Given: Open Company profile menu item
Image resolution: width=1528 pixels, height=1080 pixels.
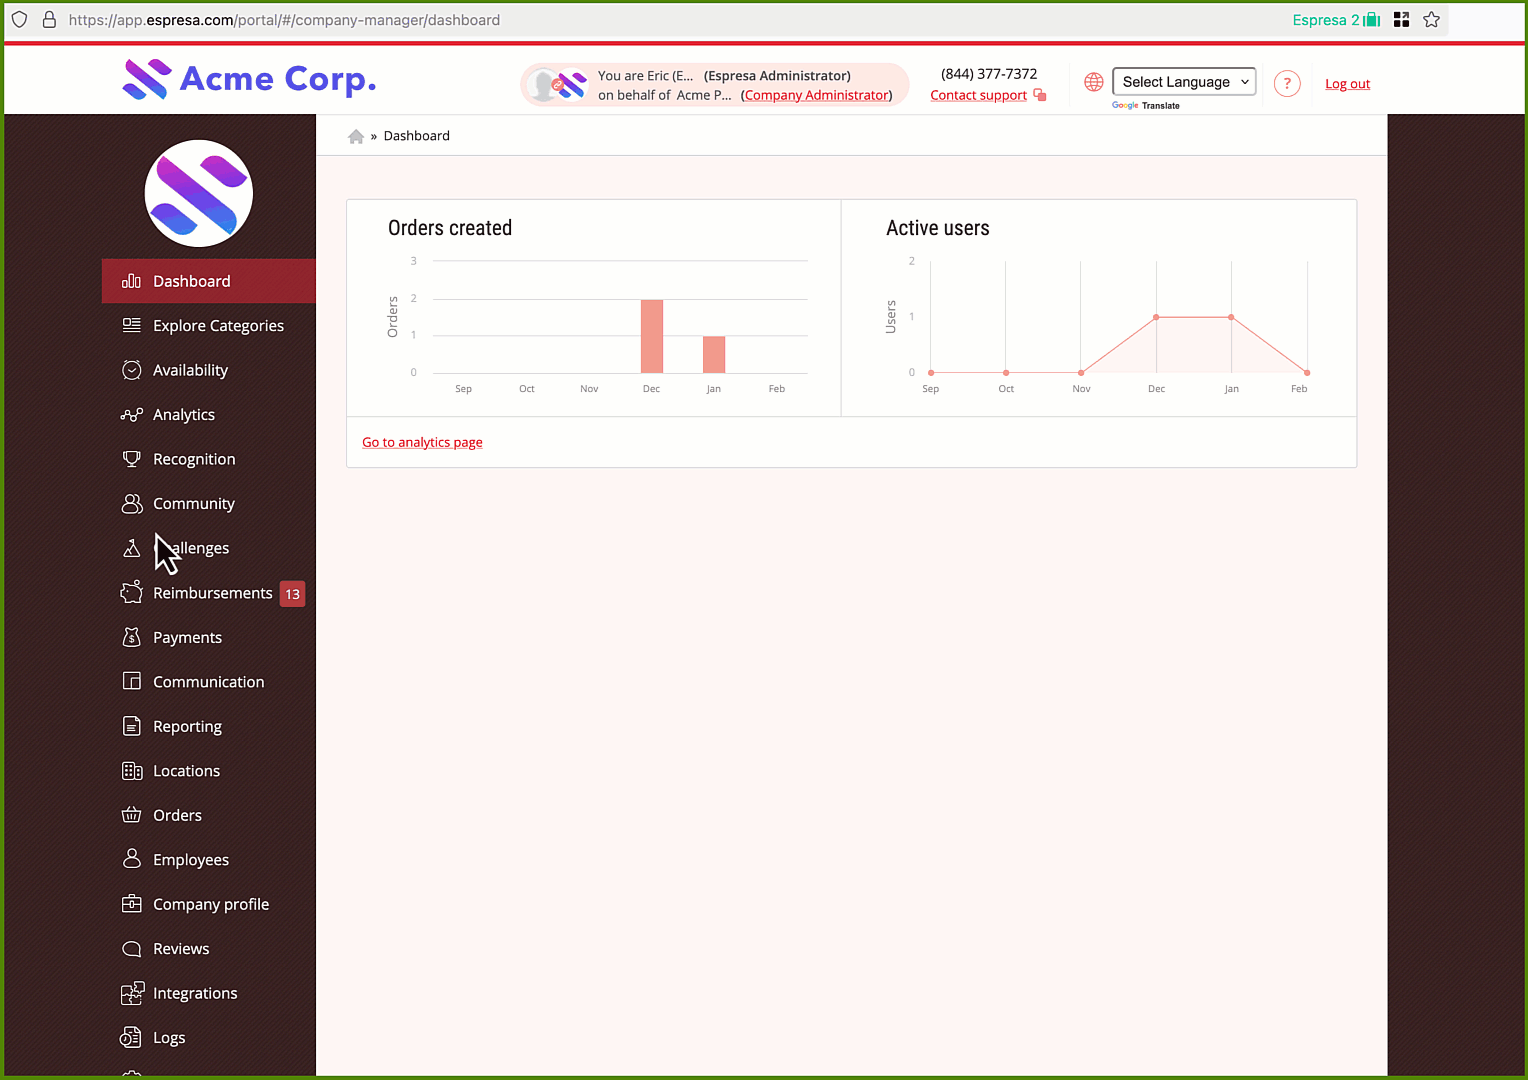Looking at the screenshot, I should [209, 904].
